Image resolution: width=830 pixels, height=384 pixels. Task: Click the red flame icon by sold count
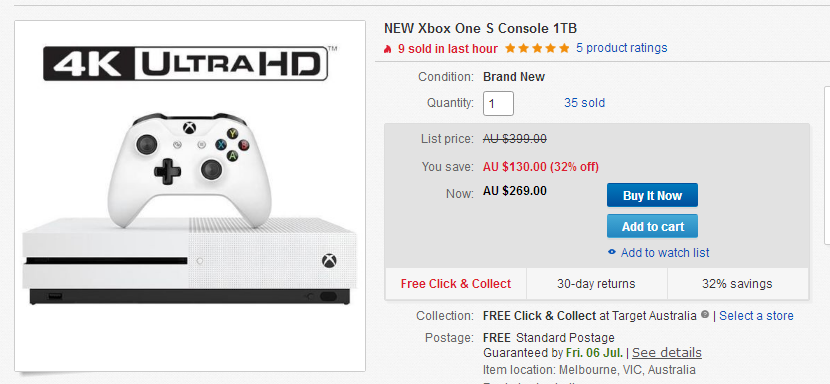click(388, 49)
